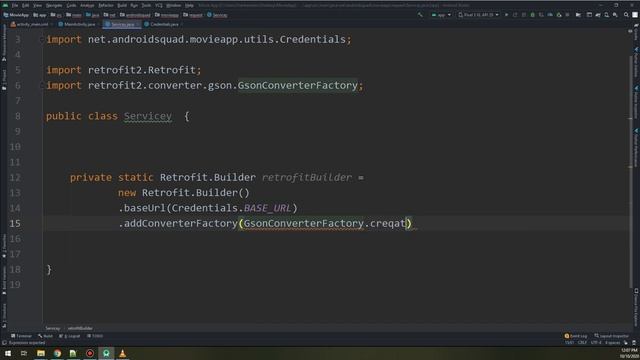The height and width of the screenshot is (360, 640).
Task: Click the app module breadcrumb
Action: [x=40, y=15]
